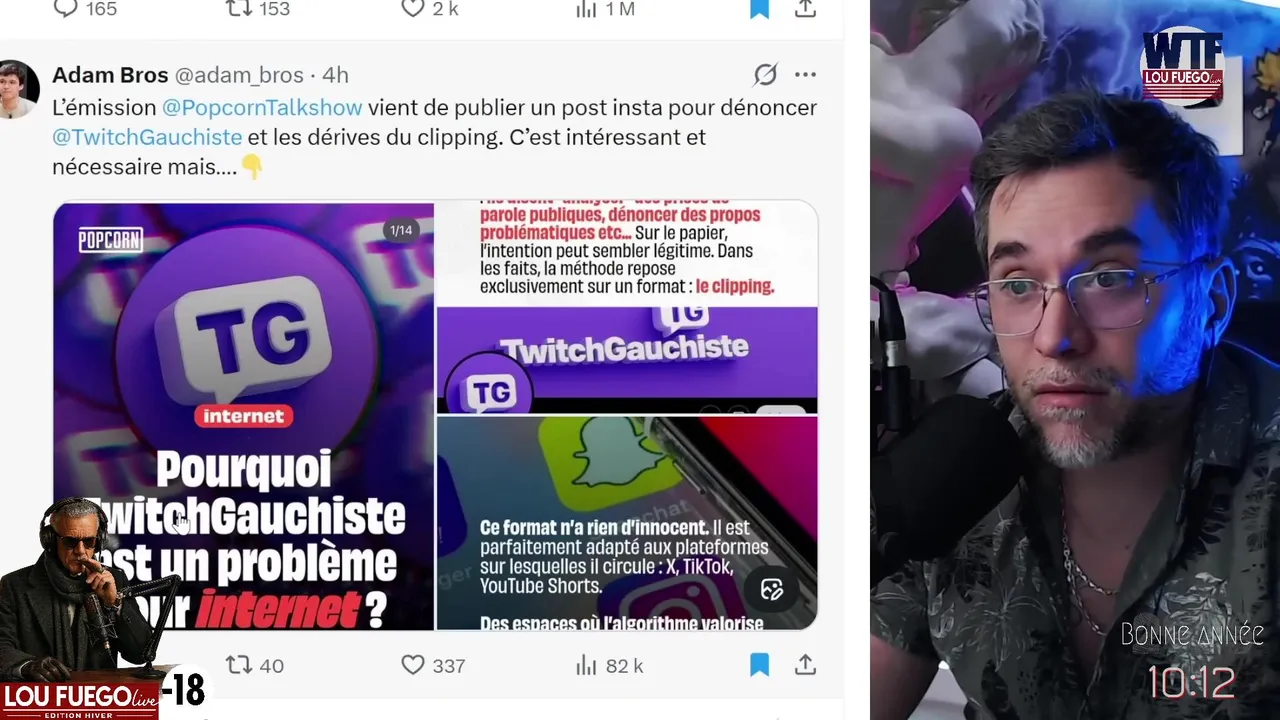Share the top tweet with 1 M views
The width and height of the screenshot is (1280, 720).
pyautogui.click(x=805, y=9)
